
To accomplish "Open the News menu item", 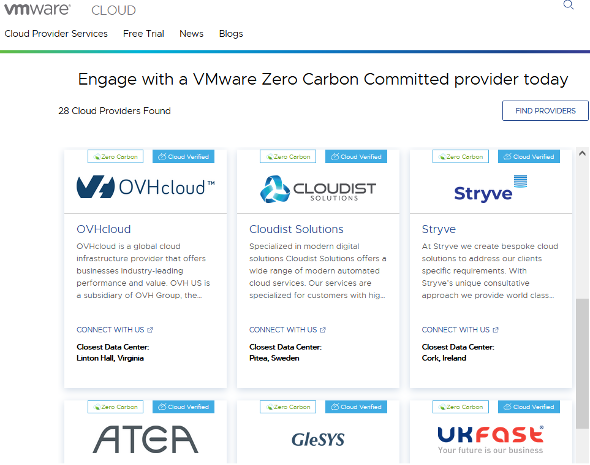I will click(x=192, y=34).
